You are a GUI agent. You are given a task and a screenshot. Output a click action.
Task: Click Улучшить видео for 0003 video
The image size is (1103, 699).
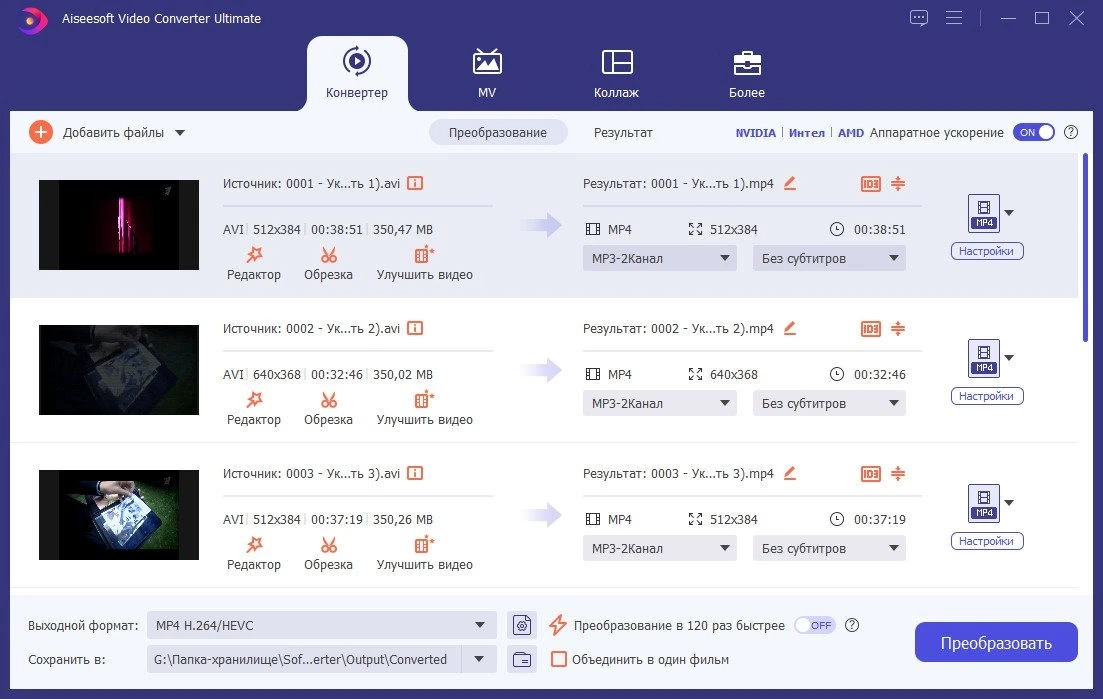click(x=424, y=553)
